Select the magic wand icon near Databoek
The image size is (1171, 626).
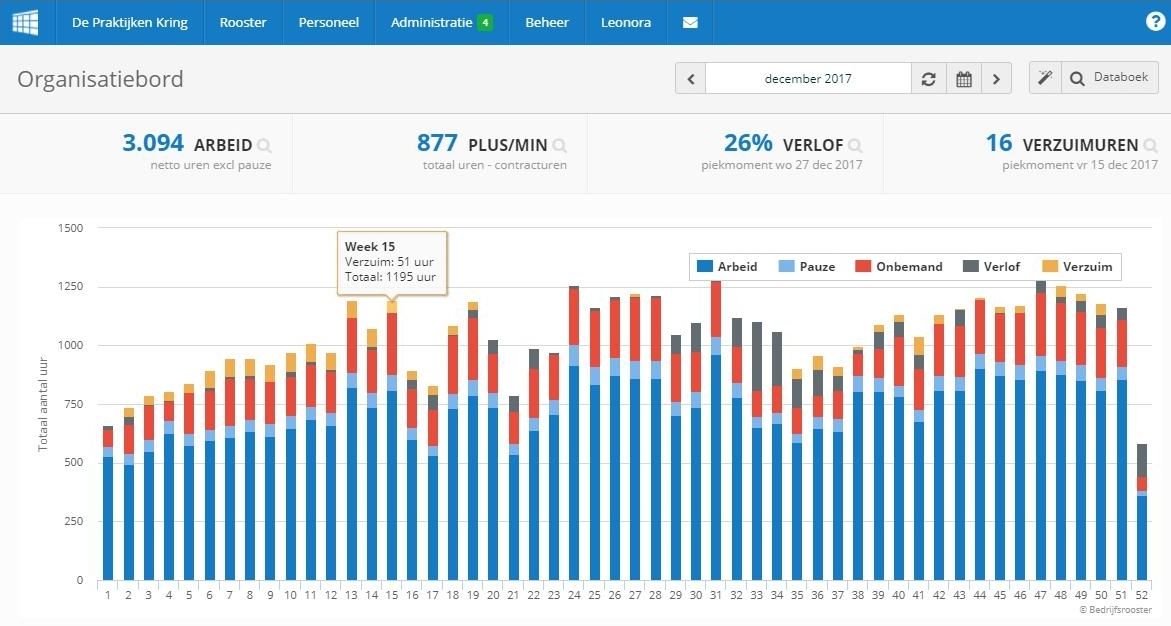(x=1044, y=77)
